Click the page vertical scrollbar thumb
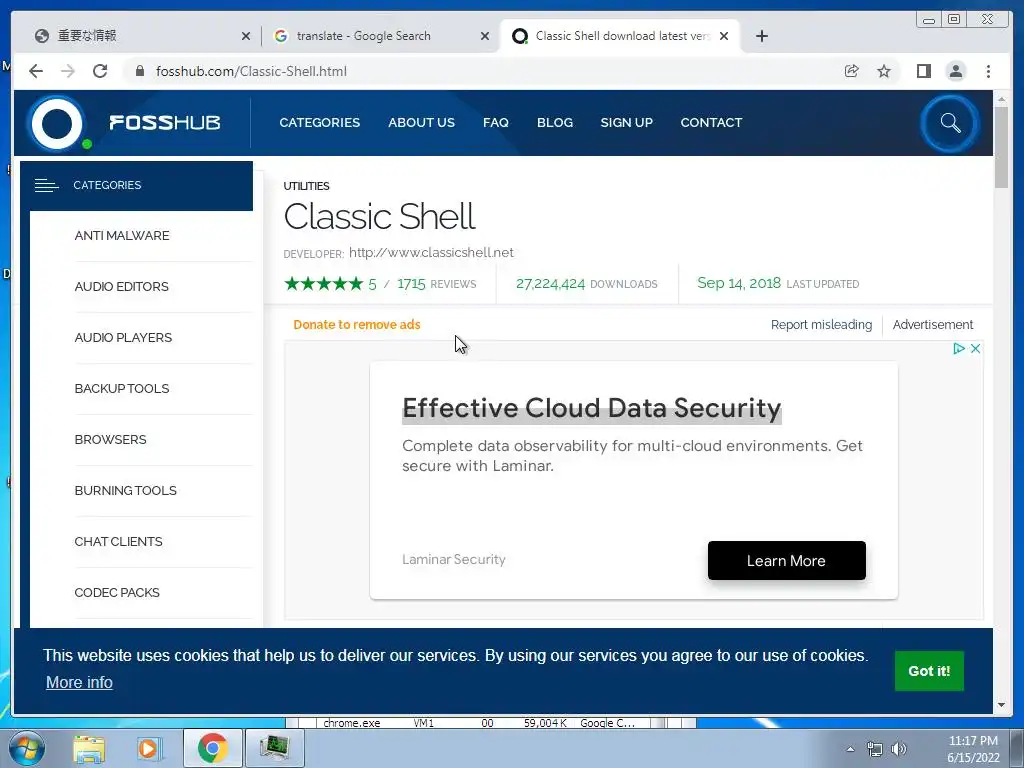The height and width of the screenshot is (768, 1024). point(1001,147)
